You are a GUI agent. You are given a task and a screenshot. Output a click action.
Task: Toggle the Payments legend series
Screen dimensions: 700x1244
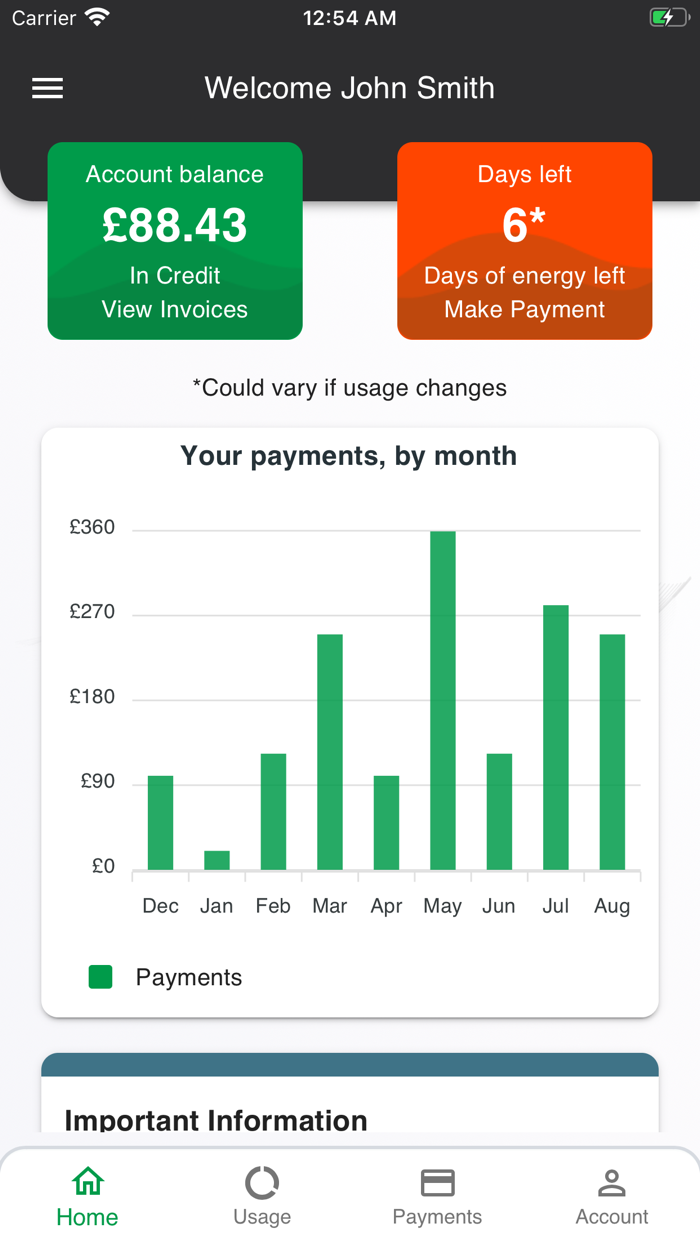point(166,977)
